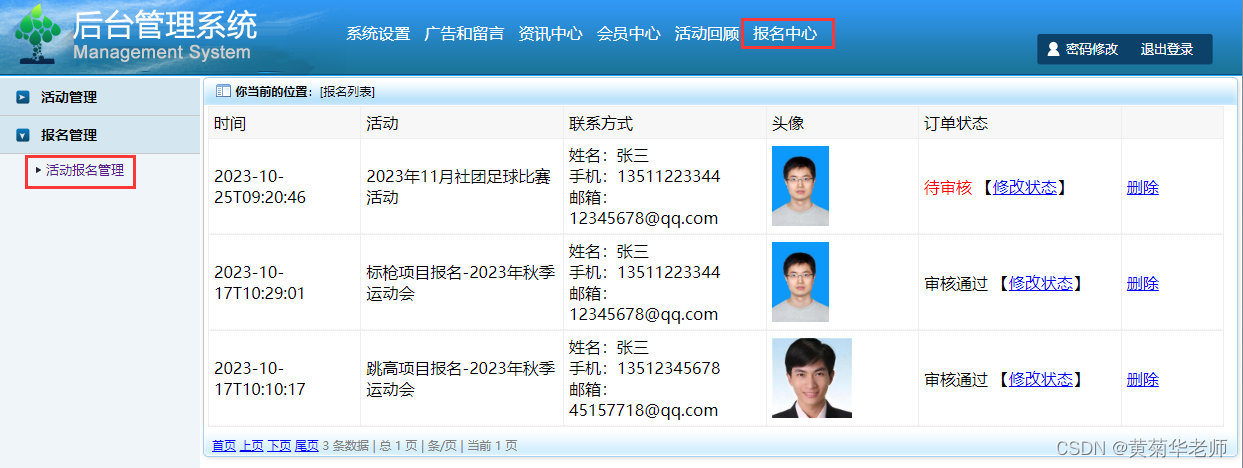Click 跳高项目报名-2023年秋季运动会 activity text

460,379
